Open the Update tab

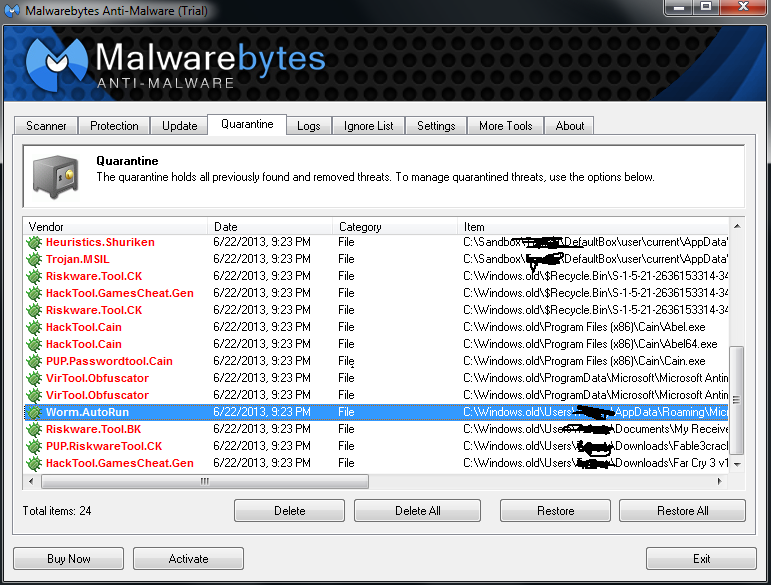(179, 126)
